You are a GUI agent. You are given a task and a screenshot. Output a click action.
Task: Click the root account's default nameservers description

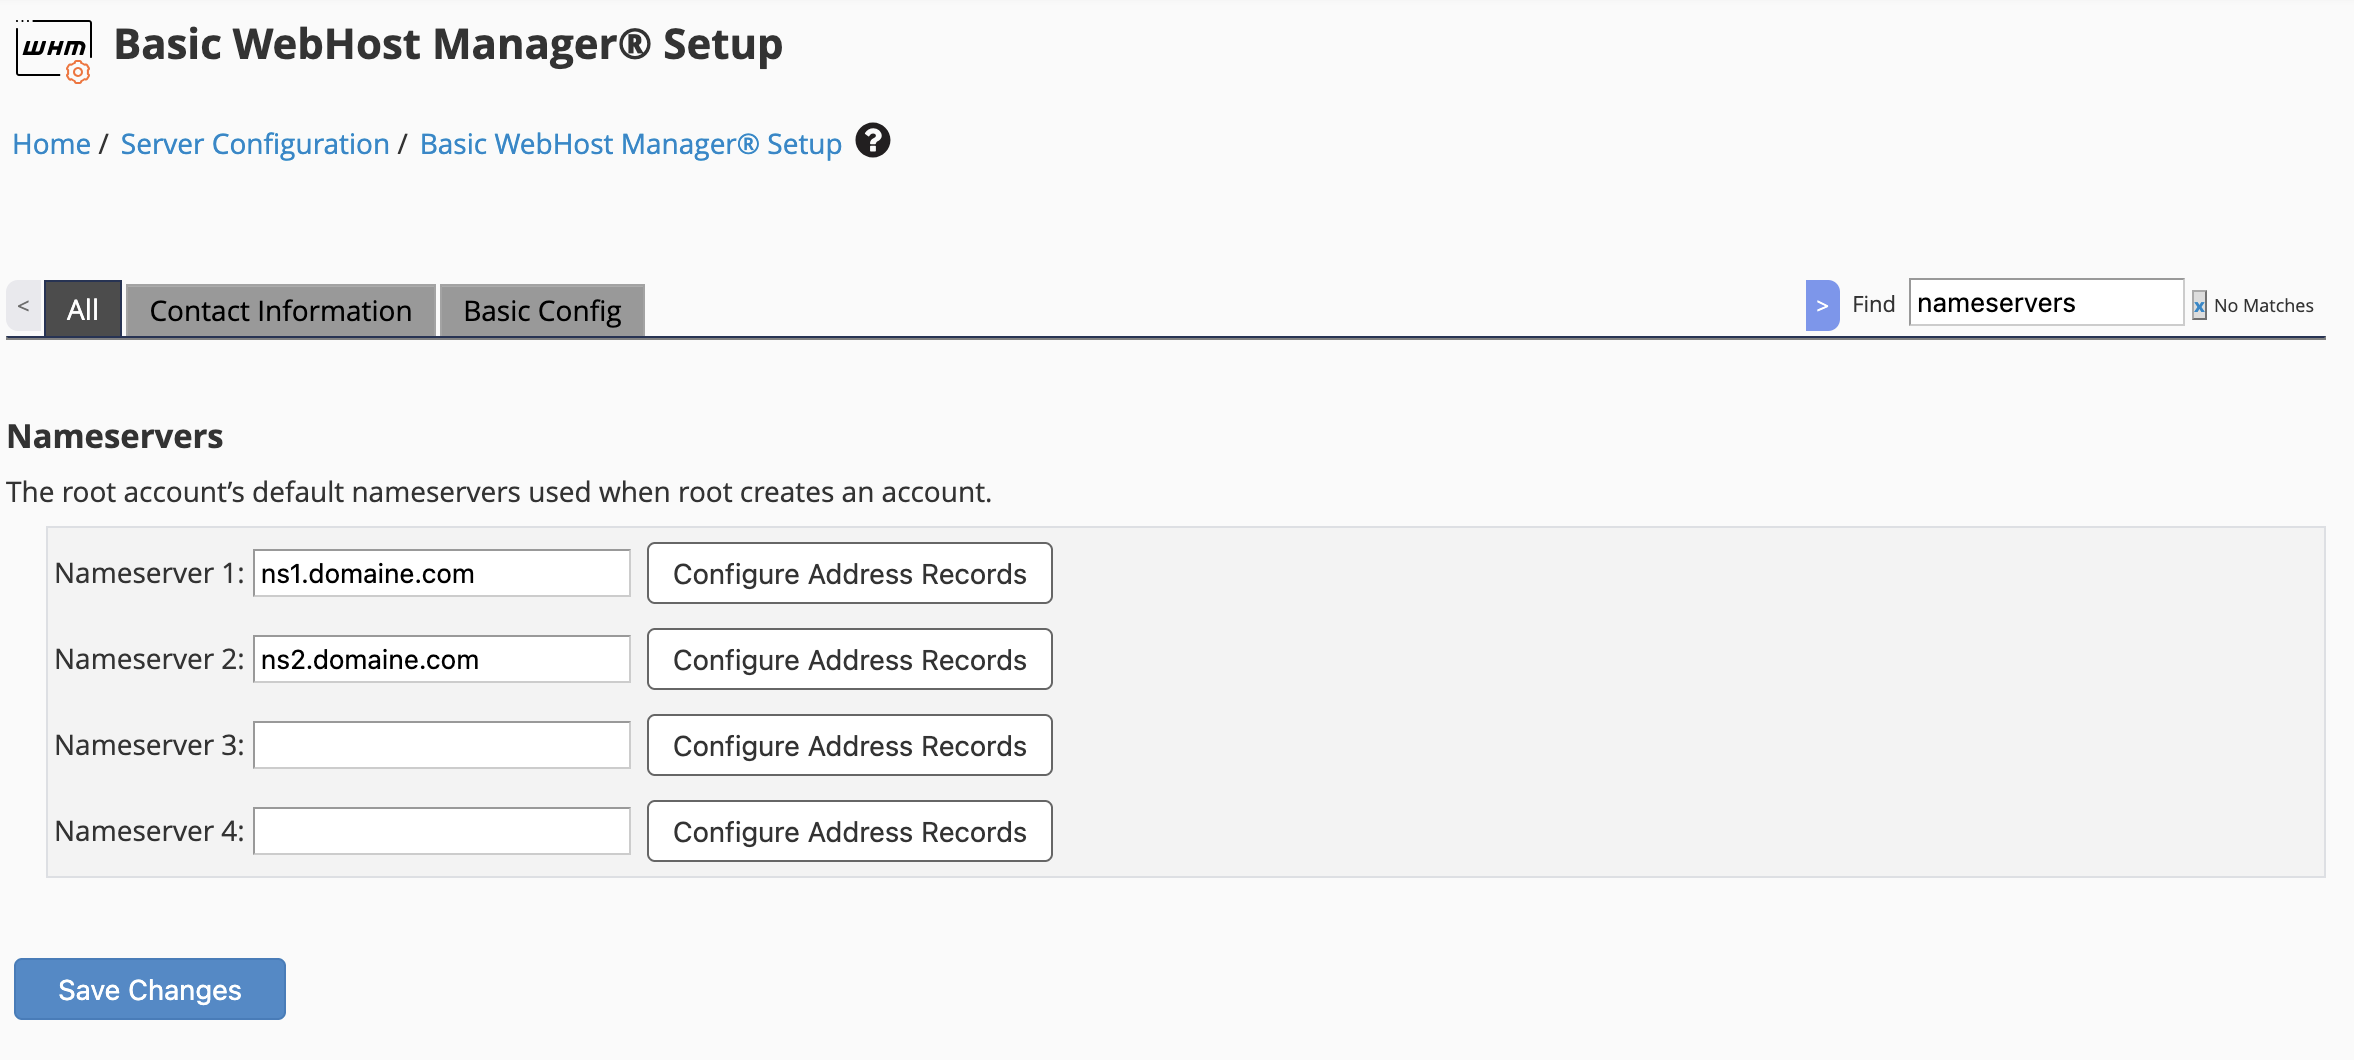499,492
